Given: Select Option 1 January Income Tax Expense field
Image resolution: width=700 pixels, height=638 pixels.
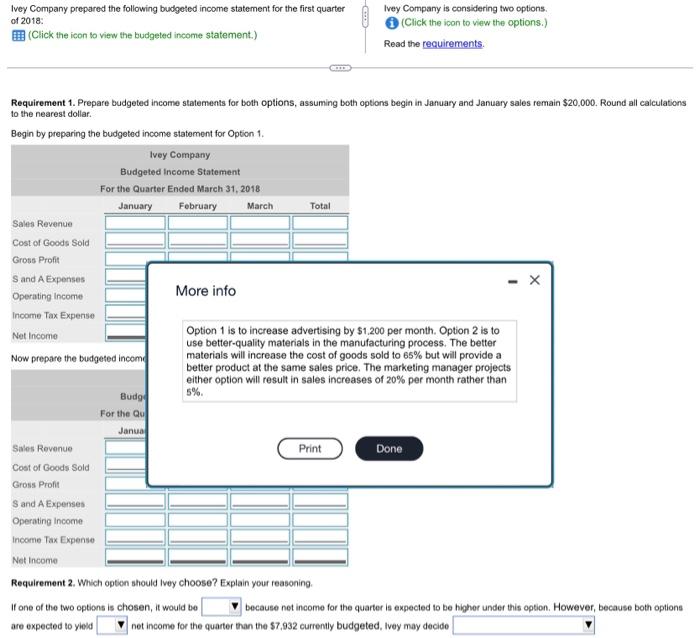Looking at the screenshot, I should pyautogui.click(x=126, y=313).
